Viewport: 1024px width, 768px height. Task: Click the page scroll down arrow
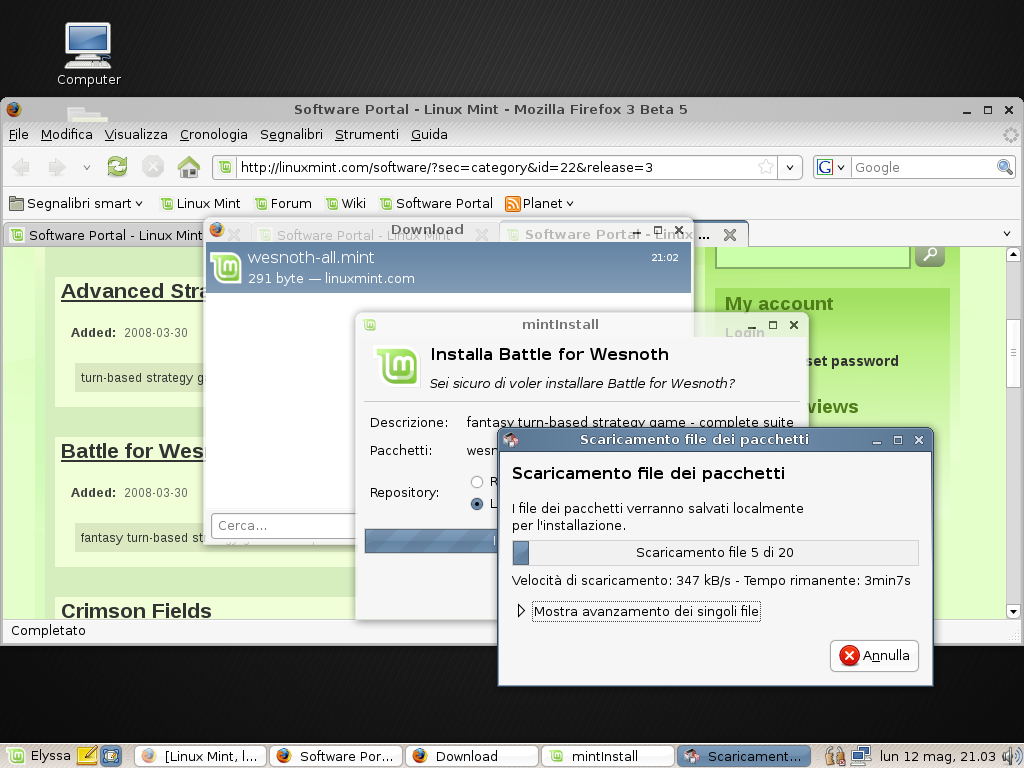1013,612
